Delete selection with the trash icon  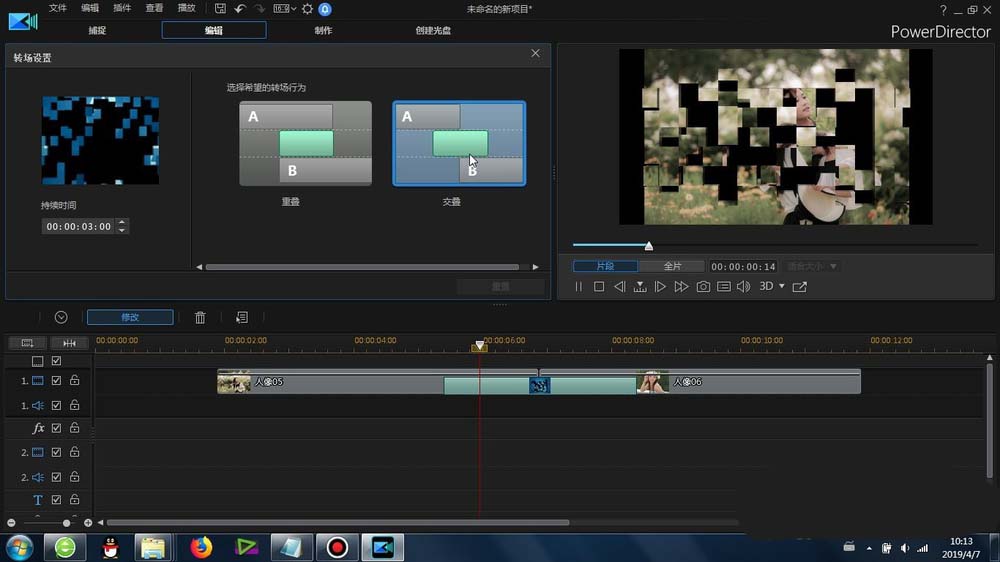(200, 317)
